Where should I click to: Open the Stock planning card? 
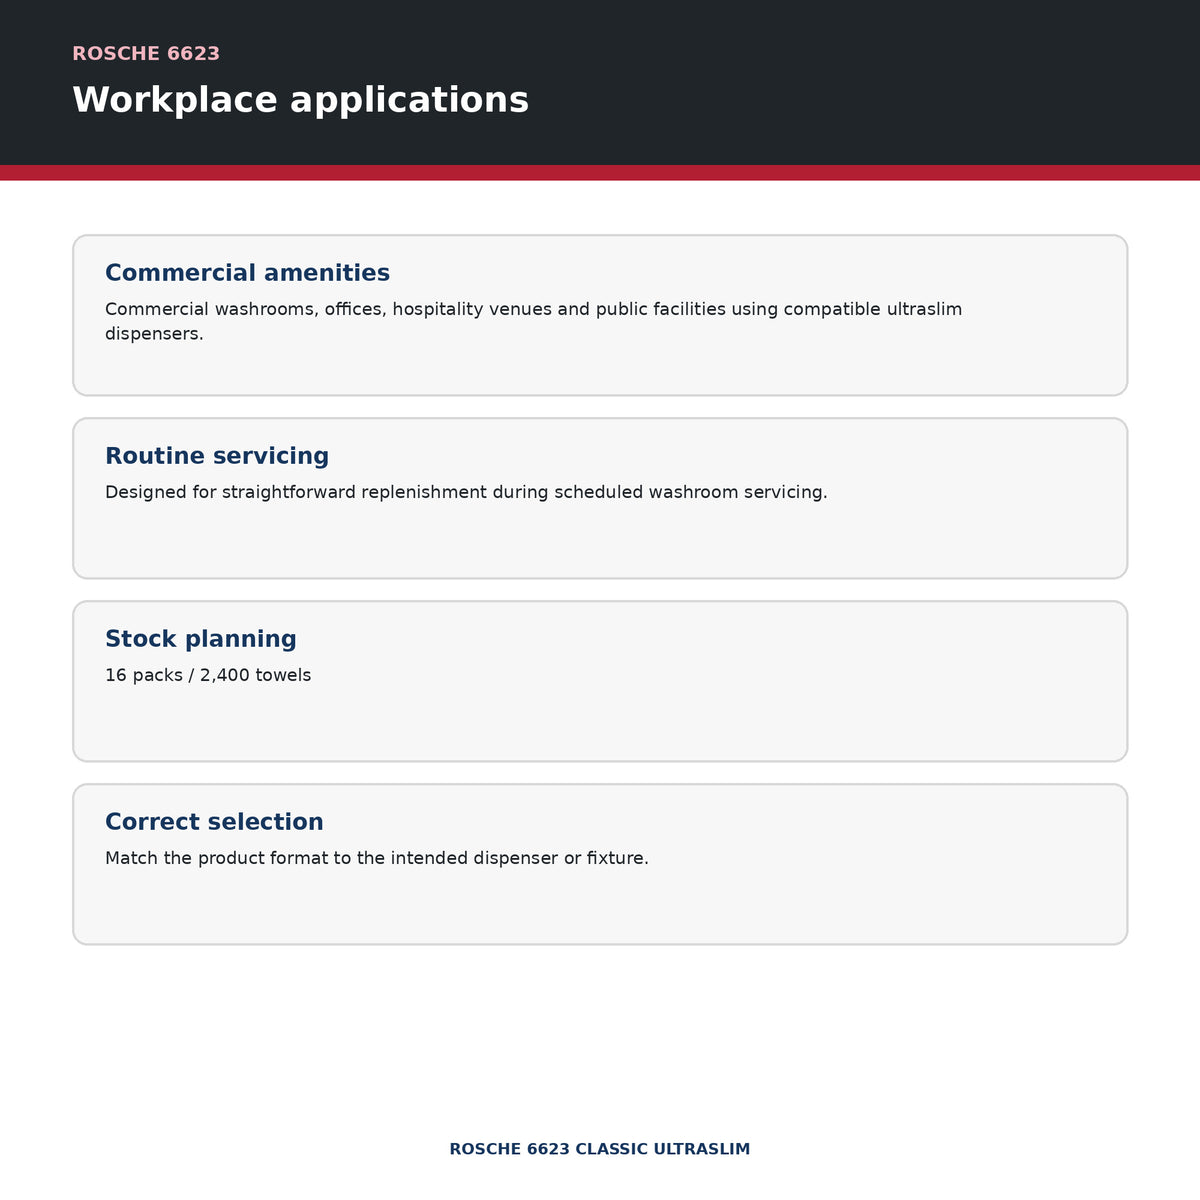pos(600,681)
